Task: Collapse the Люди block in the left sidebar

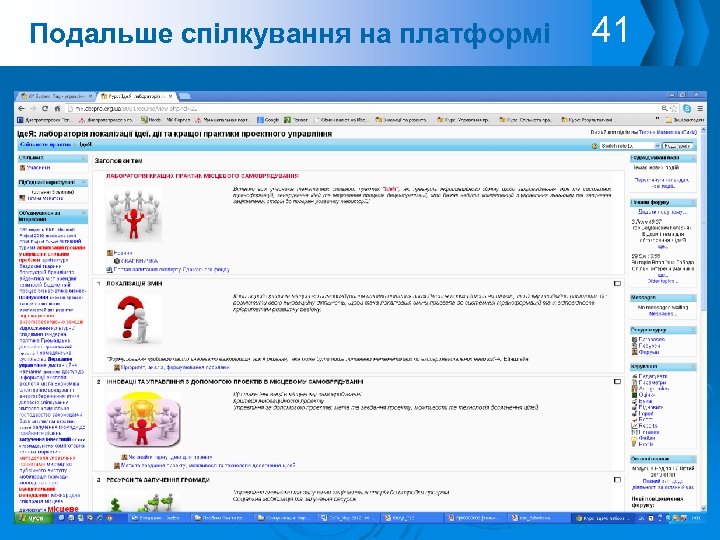Action: pyautogui.click(x=84, y=158)
